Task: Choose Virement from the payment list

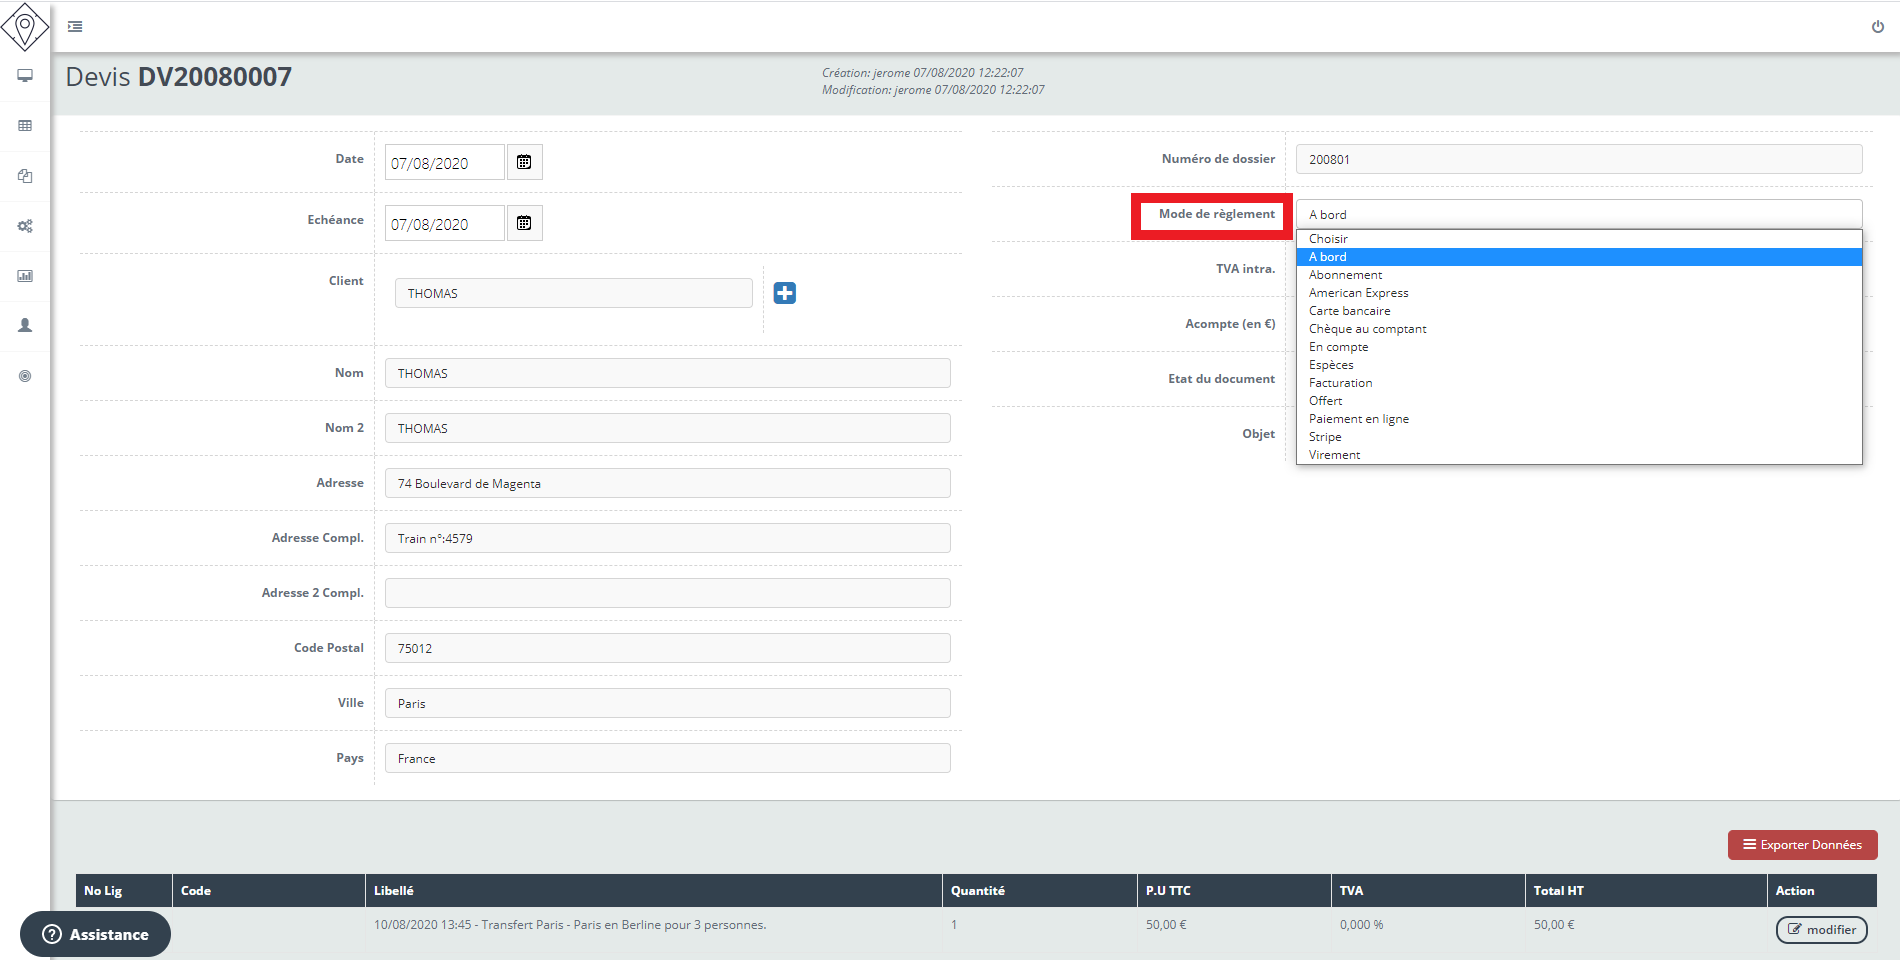Action: (1334, 455)
